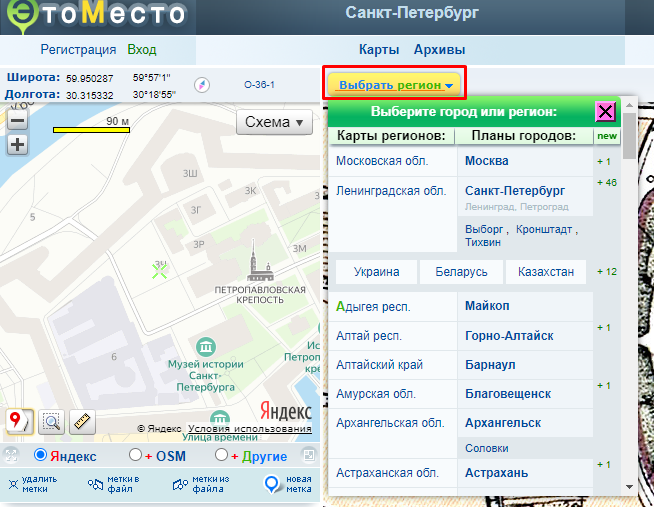Open Яндекс Условия использования link
This screenshot has height=507, width=654.
[x=249, y=429]
